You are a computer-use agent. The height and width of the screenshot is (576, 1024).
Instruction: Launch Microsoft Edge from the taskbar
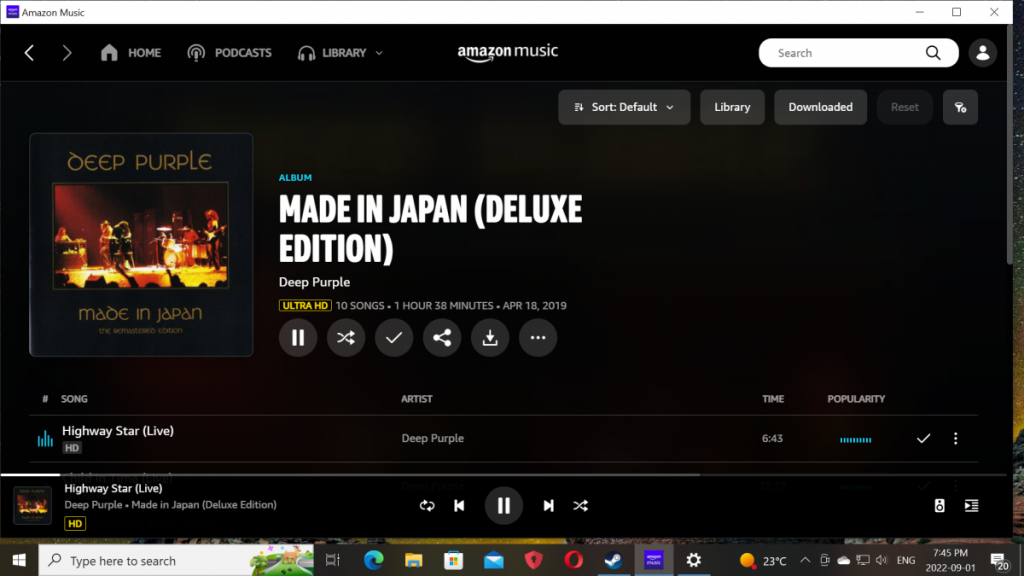(x=374, y=560)
